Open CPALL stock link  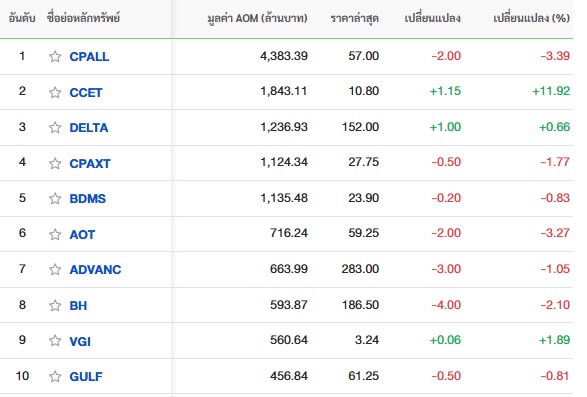click(x=89, y=57)
